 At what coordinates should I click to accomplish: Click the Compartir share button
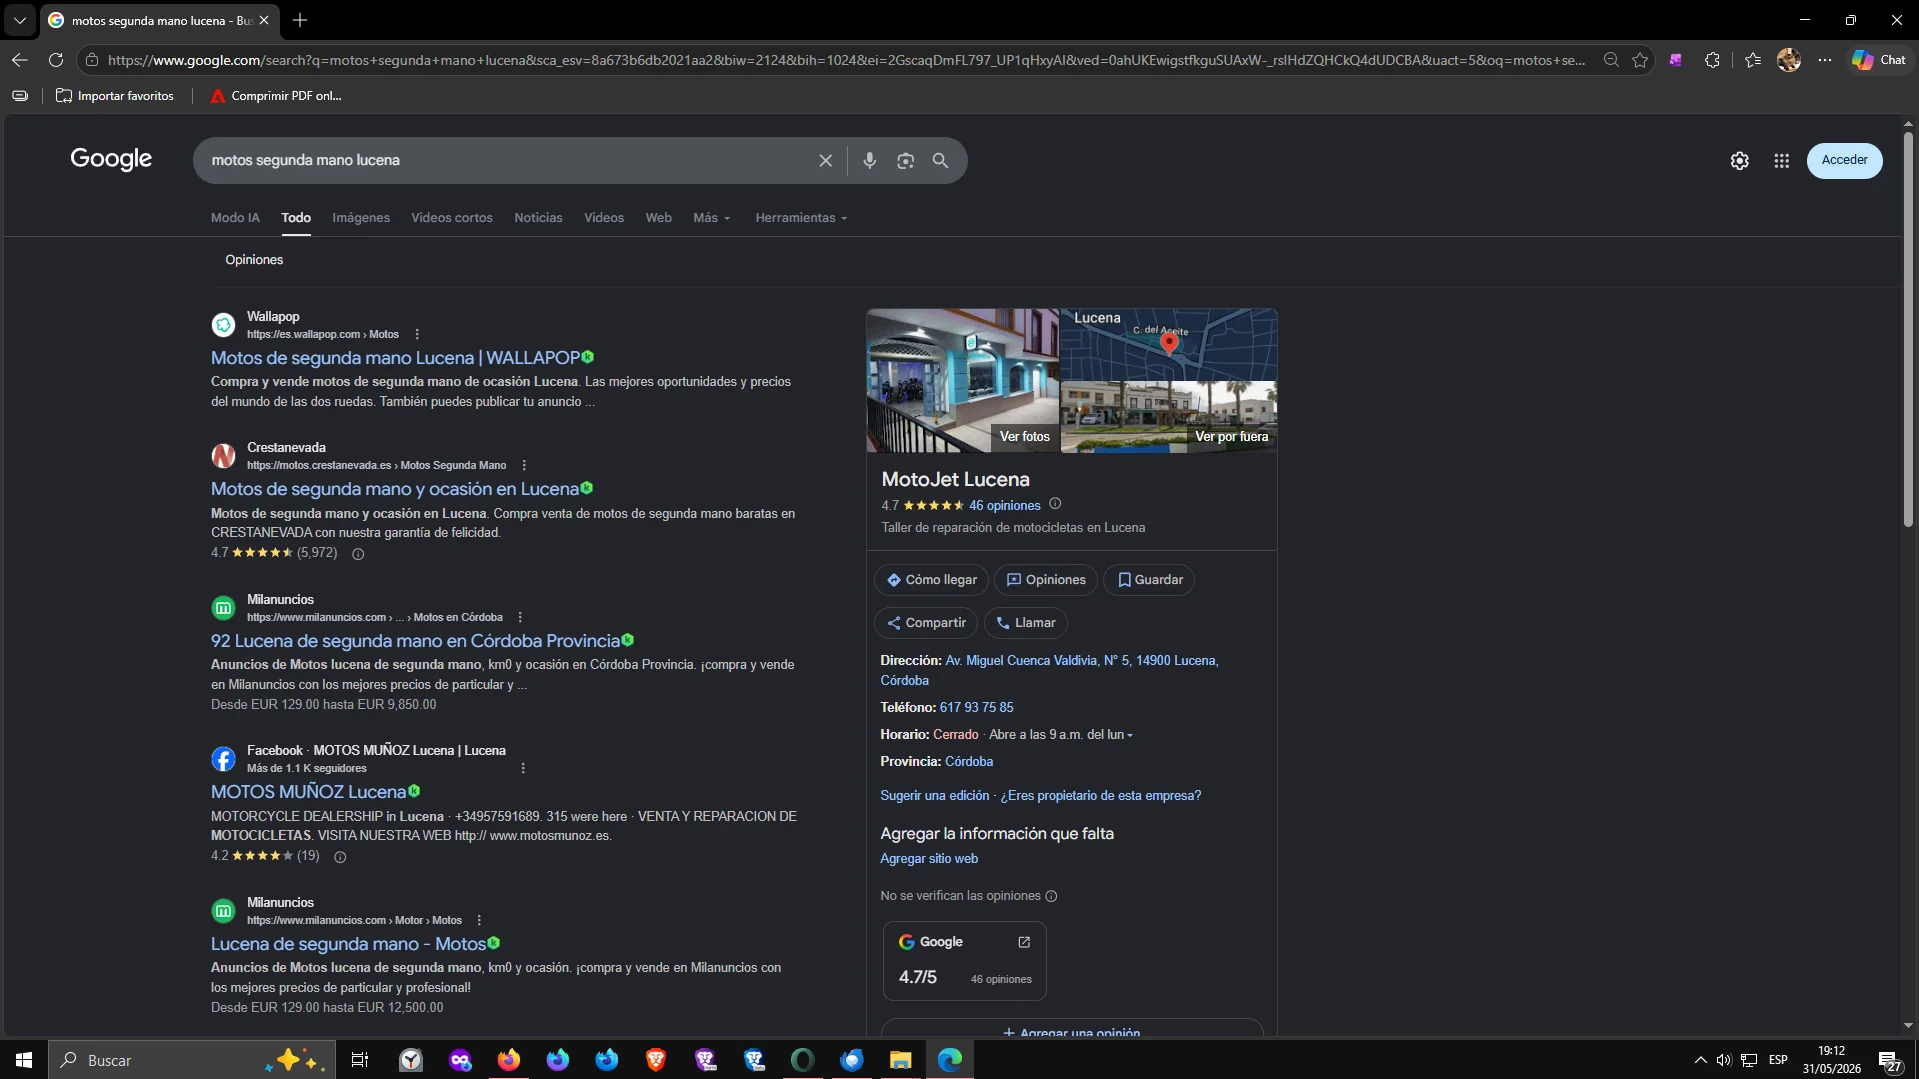pyautogui.click(x=926, y=623)
